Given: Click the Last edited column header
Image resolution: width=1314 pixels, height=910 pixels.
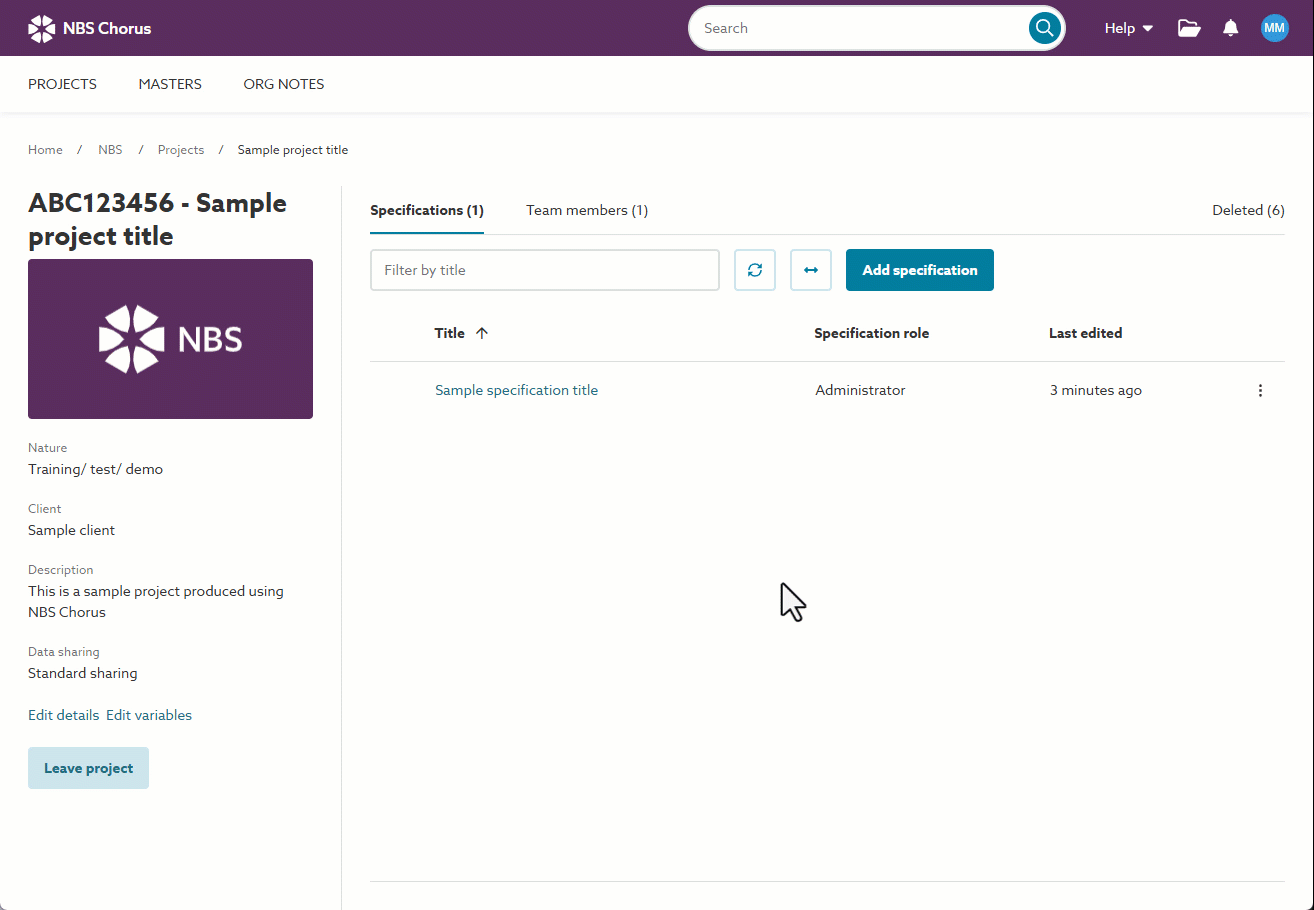Looking at the screenshot, I should pos(1085,333).
